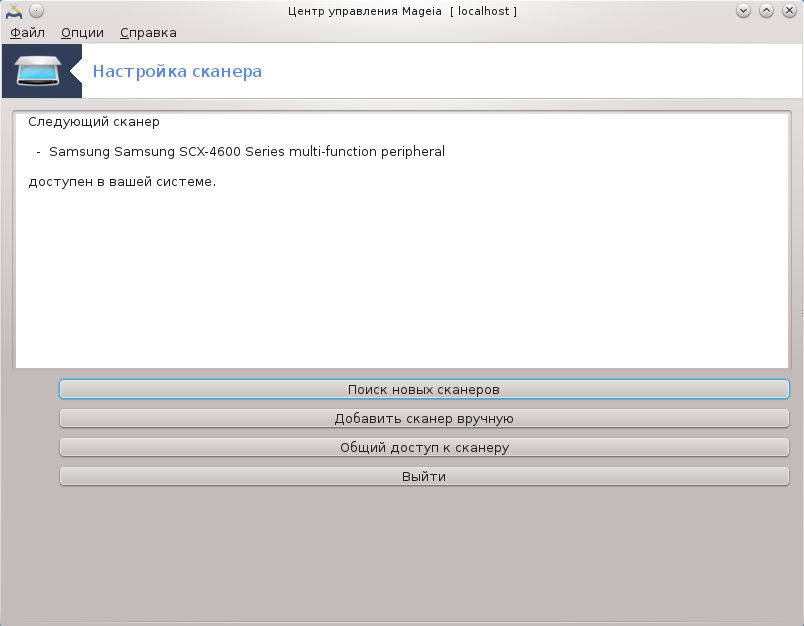The height and width of the screenshot is (626, 804).
Task: Close the Mageia control center window
Action: pyautogui.click(x=789, y=11)
